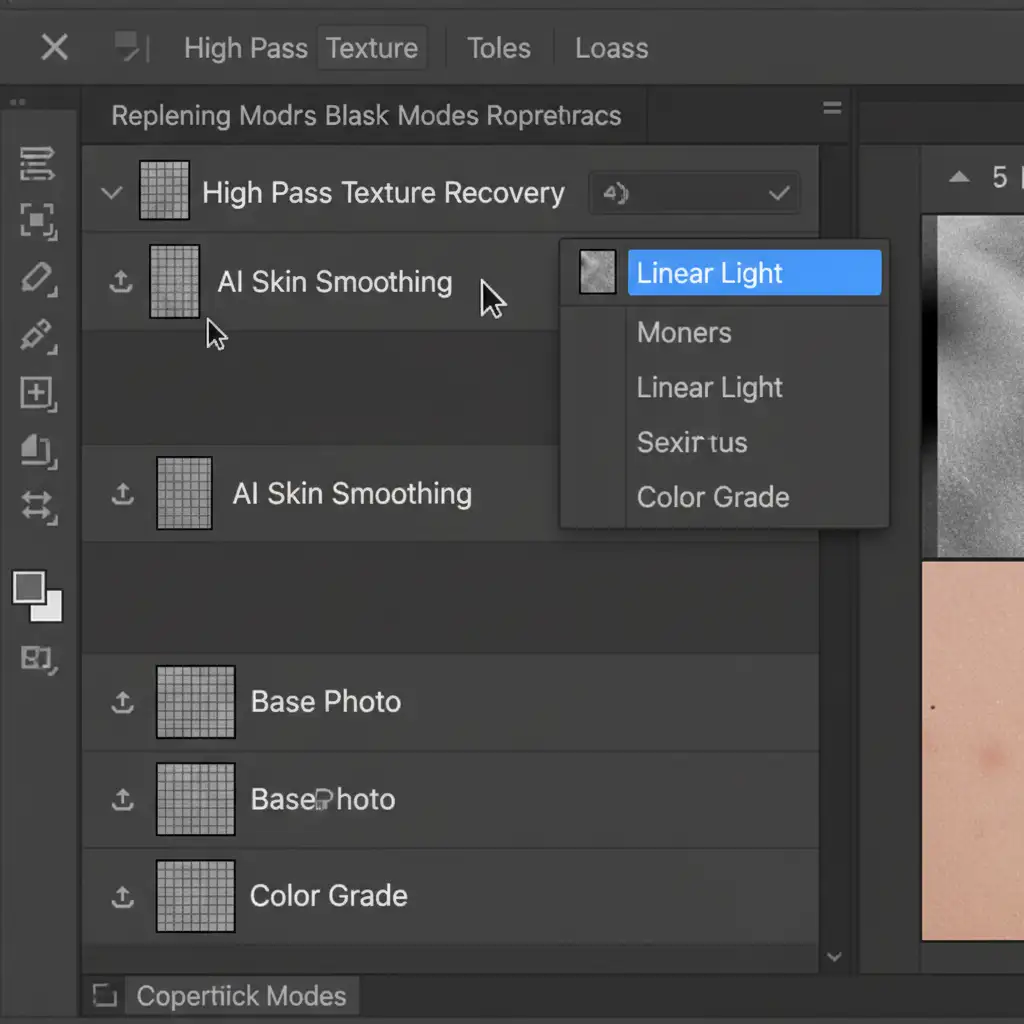1024x1024 pixels.
Task: Select the frame selection tool in toolbar
Action: click(x=37, y=220)
